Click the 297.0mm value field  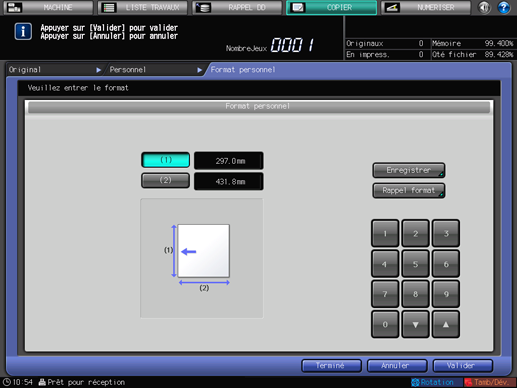pyautogui.click(x=229, y=161)
